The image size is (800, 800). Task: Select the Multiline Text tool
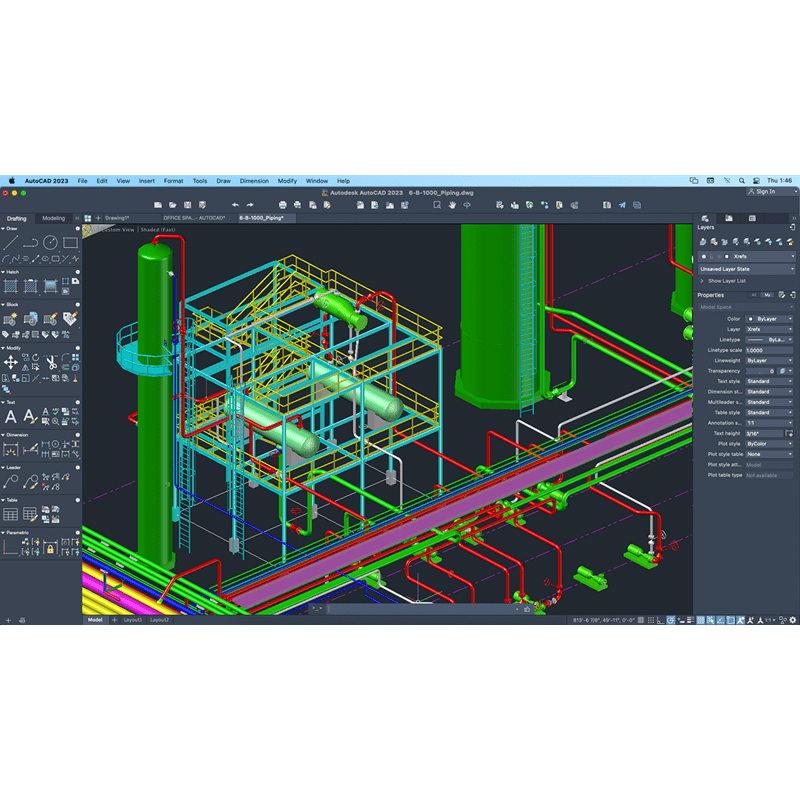(x=10, y=416)
